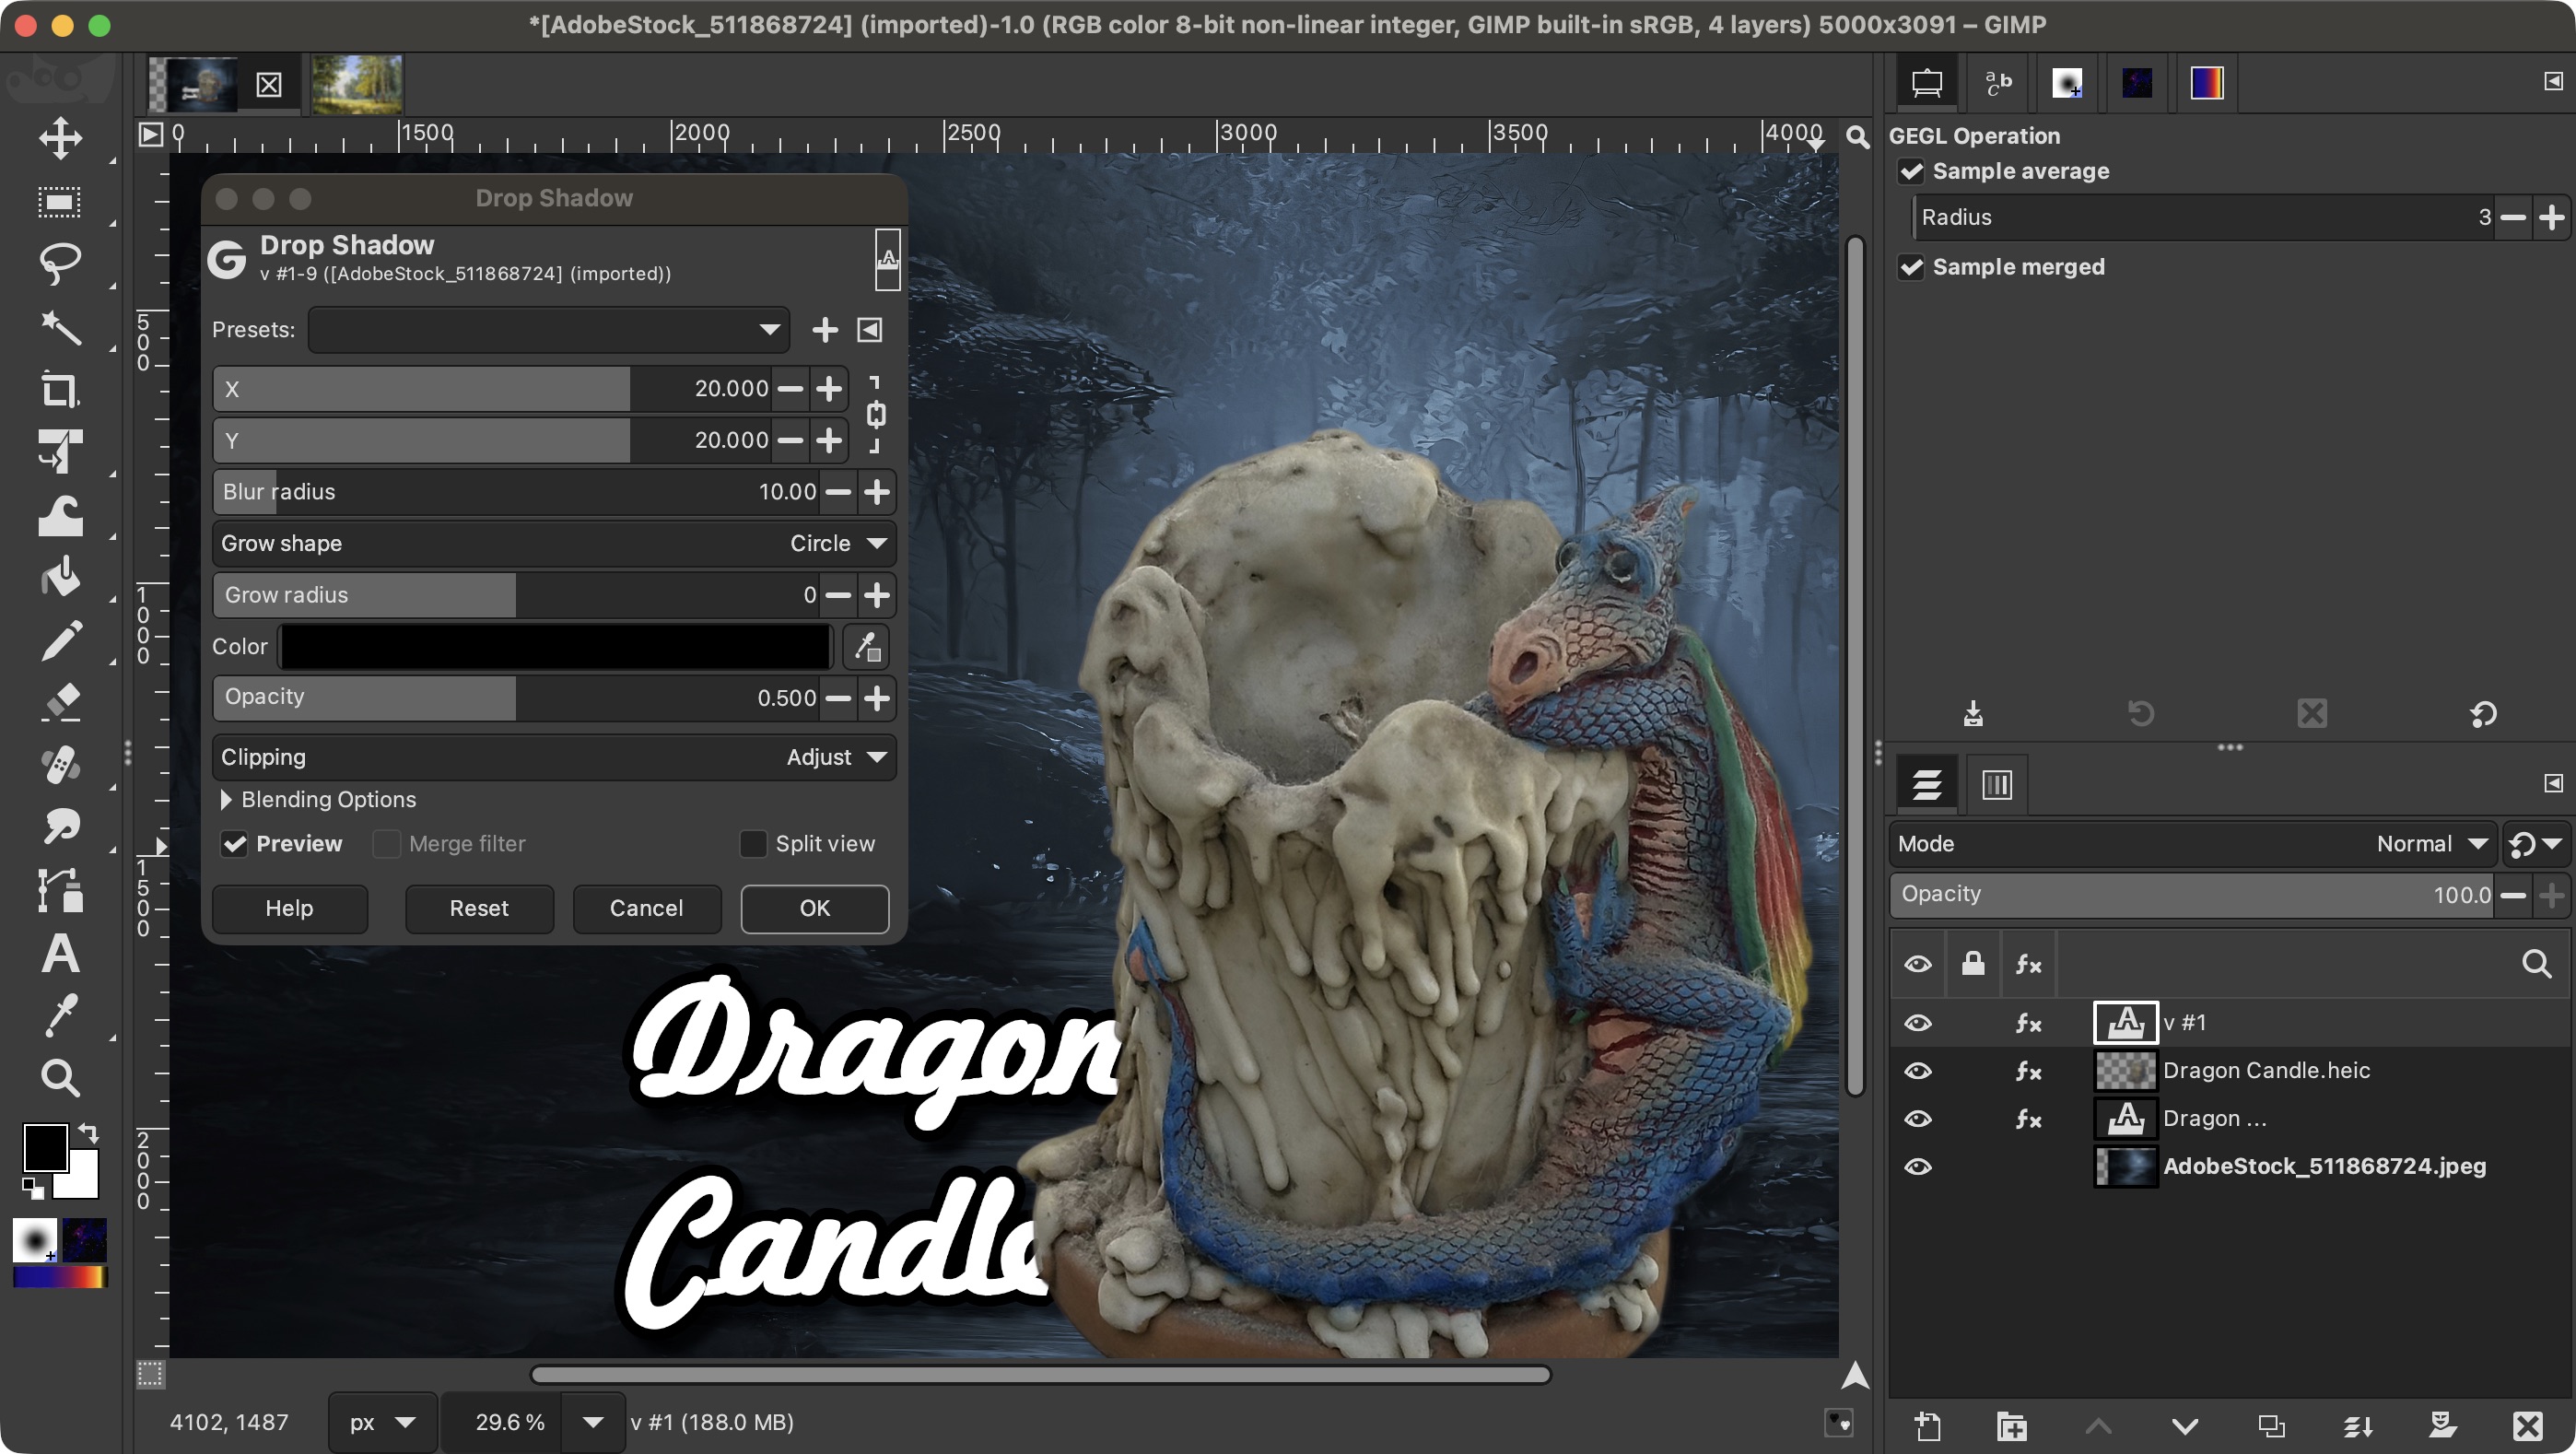The image size is (2576, 1454).
Task: Select the Warp Transform tool
Action: pos(60,515)
